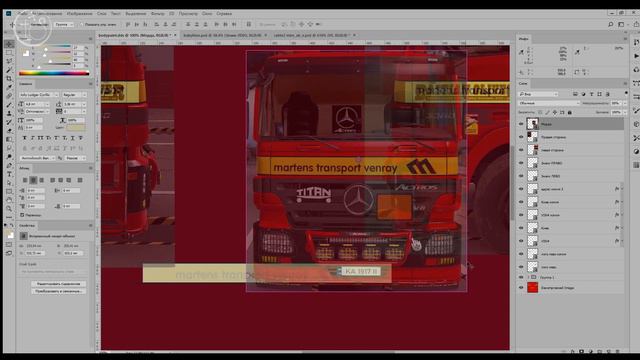Open the Окно menu
640x360 pixels.
(207, 13)
